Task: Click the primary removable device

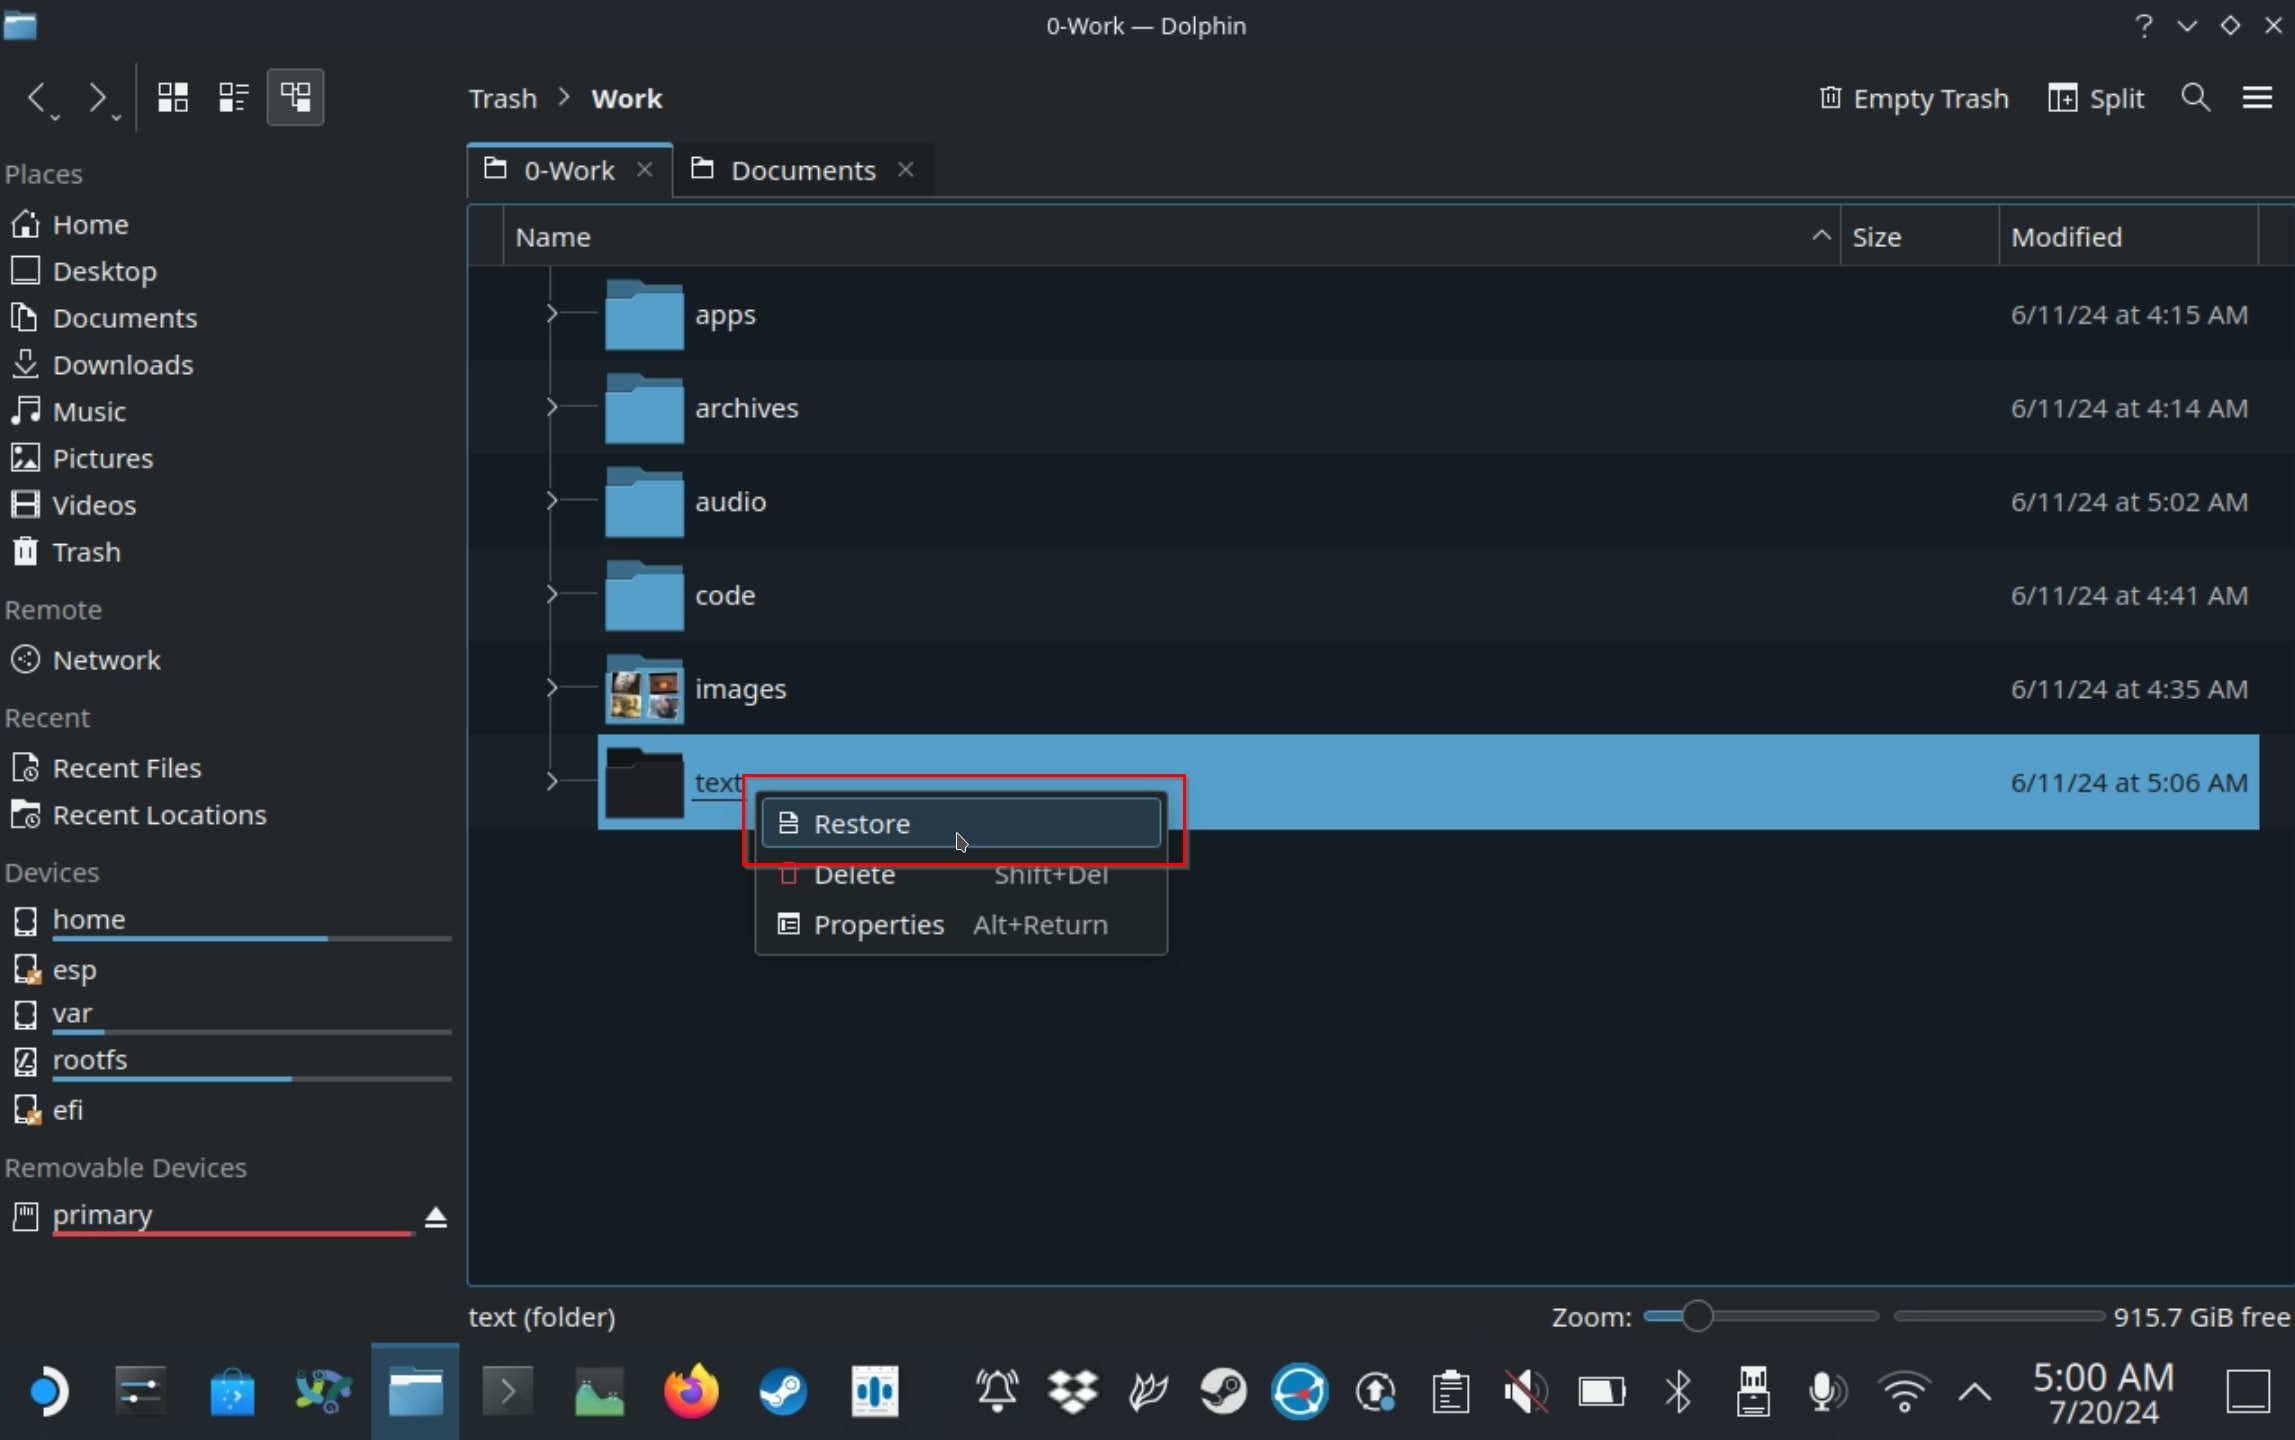Action: 101,1214
